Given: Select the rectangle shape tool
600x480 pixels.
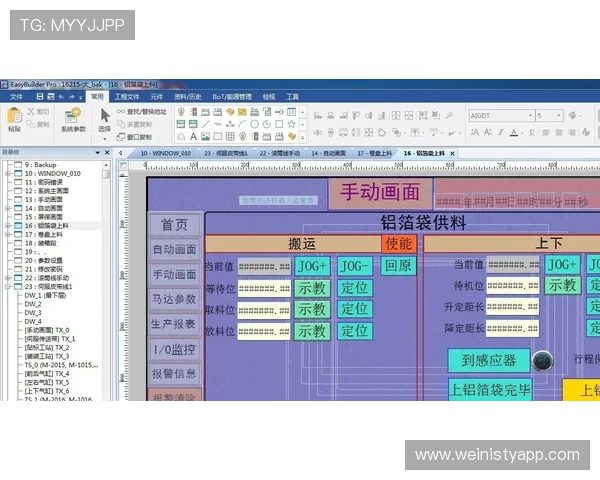Looking at the screenshot, I should coord(279,124).
